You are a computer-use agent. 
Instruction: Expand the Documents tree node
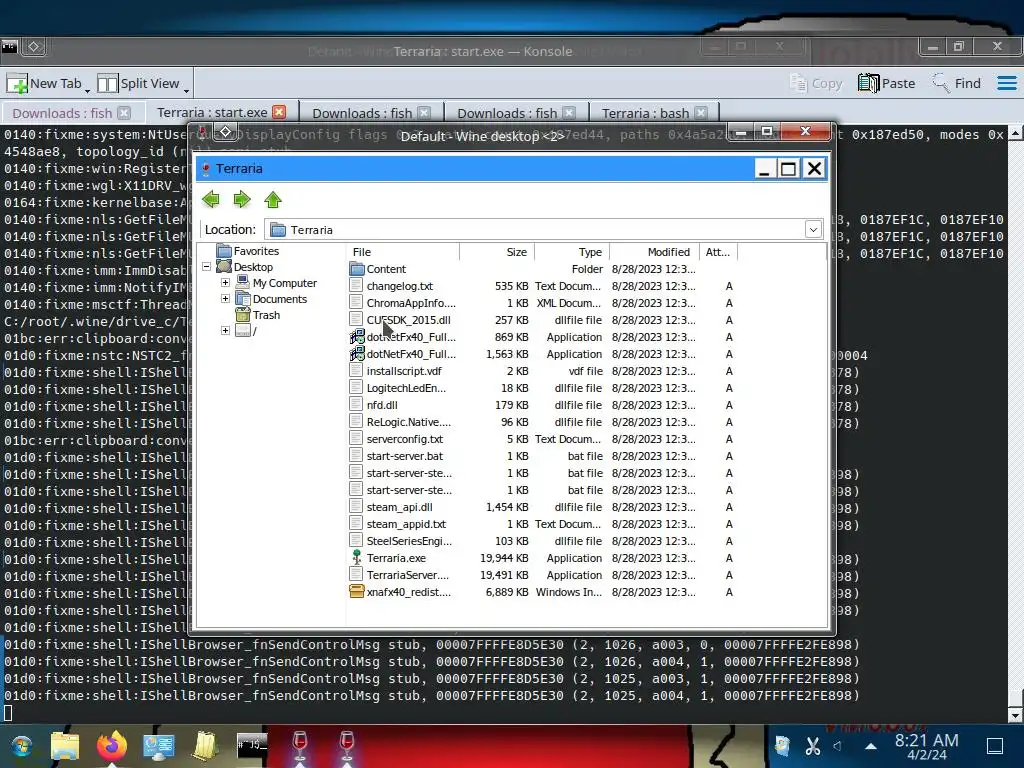225,298
